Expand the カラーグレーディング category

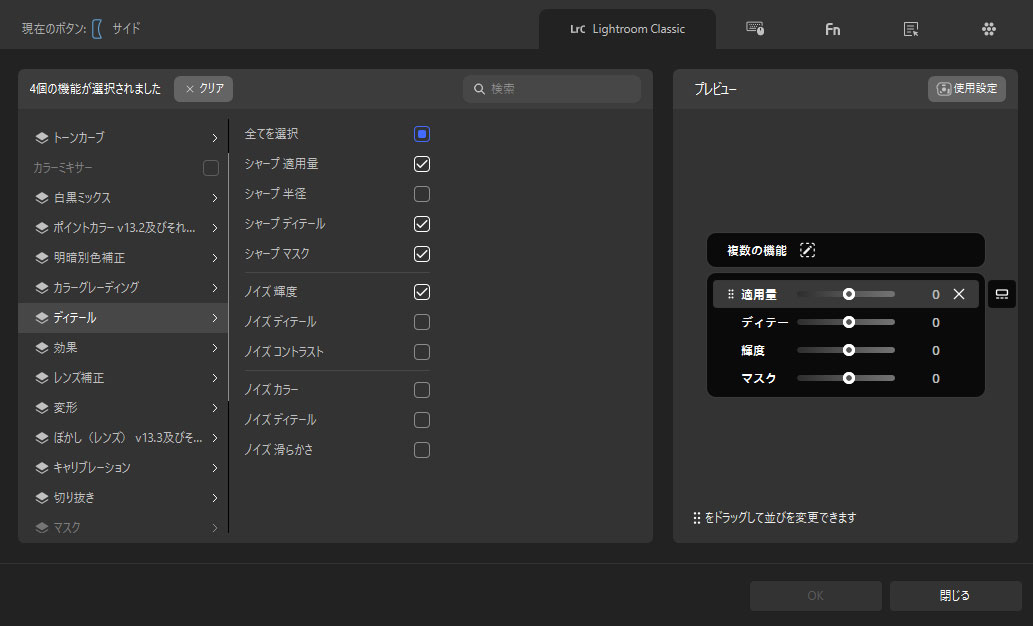click(214, 288)
